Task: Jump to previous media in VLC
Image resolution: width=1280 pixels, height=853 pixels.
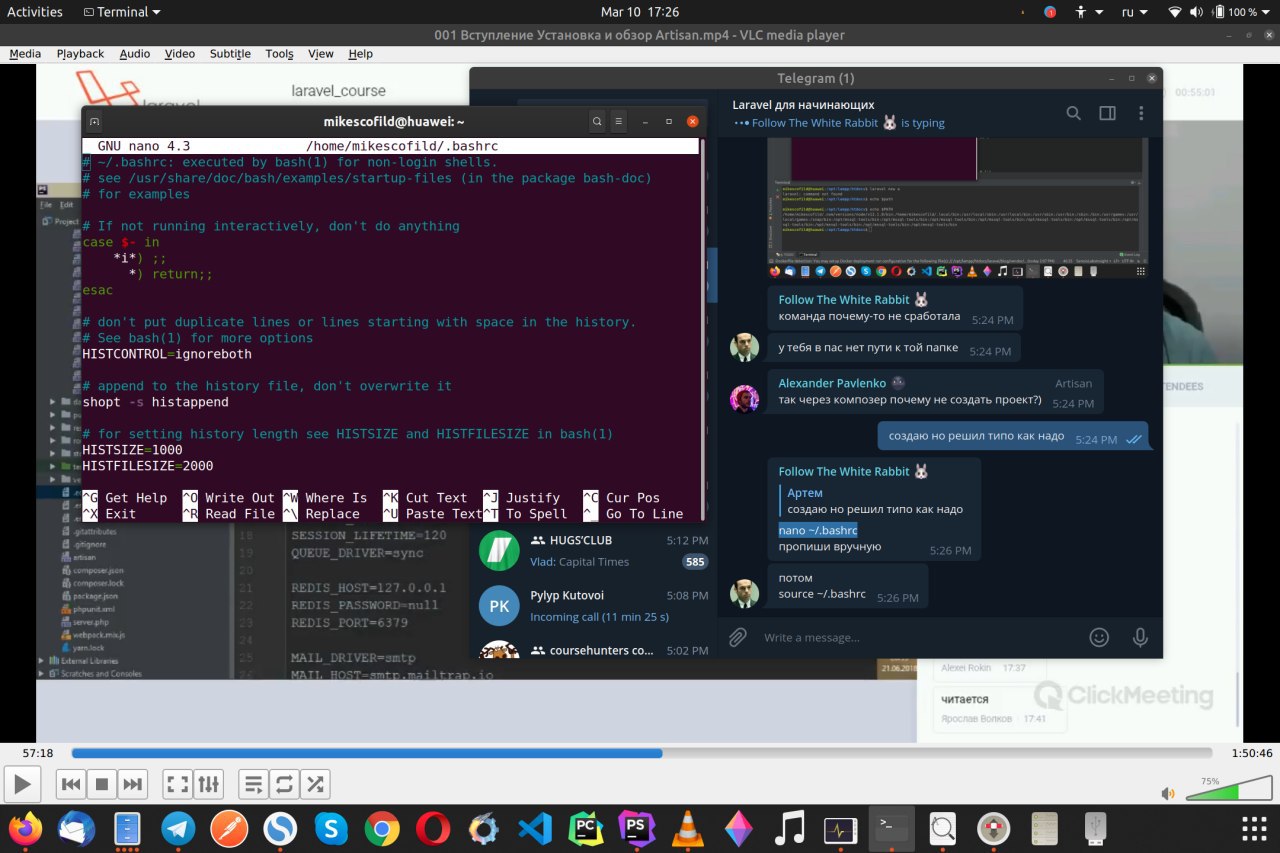Action: coord(70,784)
